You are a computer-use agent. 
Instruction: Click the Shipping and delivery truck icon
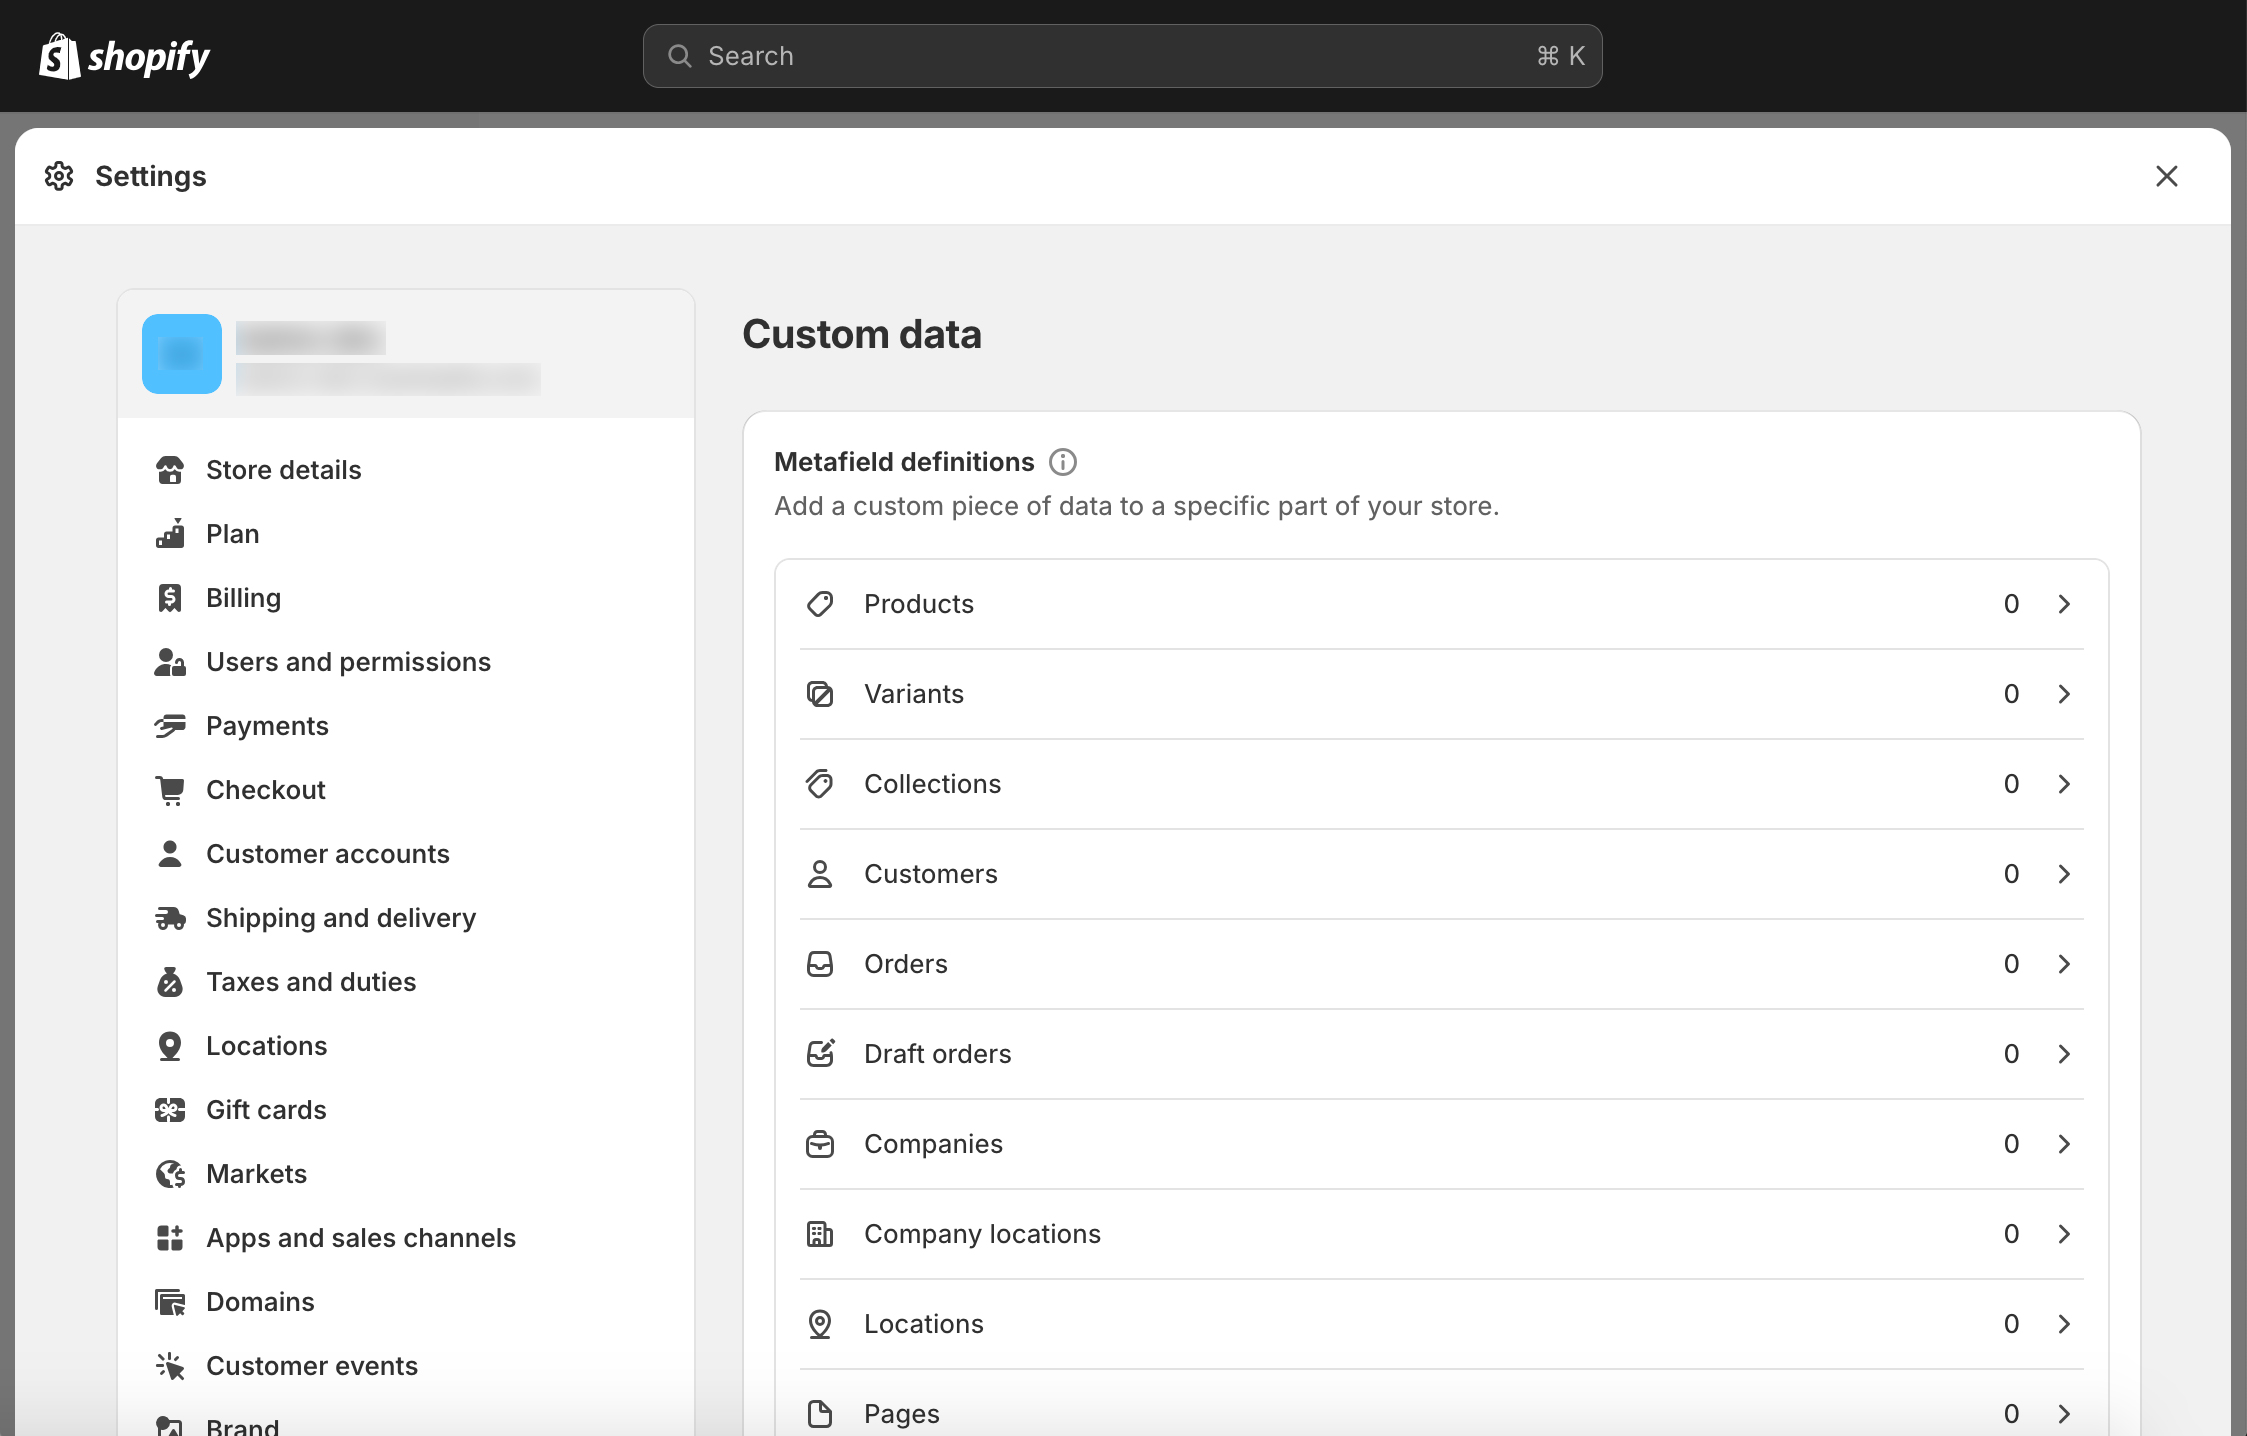pos(170,918)
